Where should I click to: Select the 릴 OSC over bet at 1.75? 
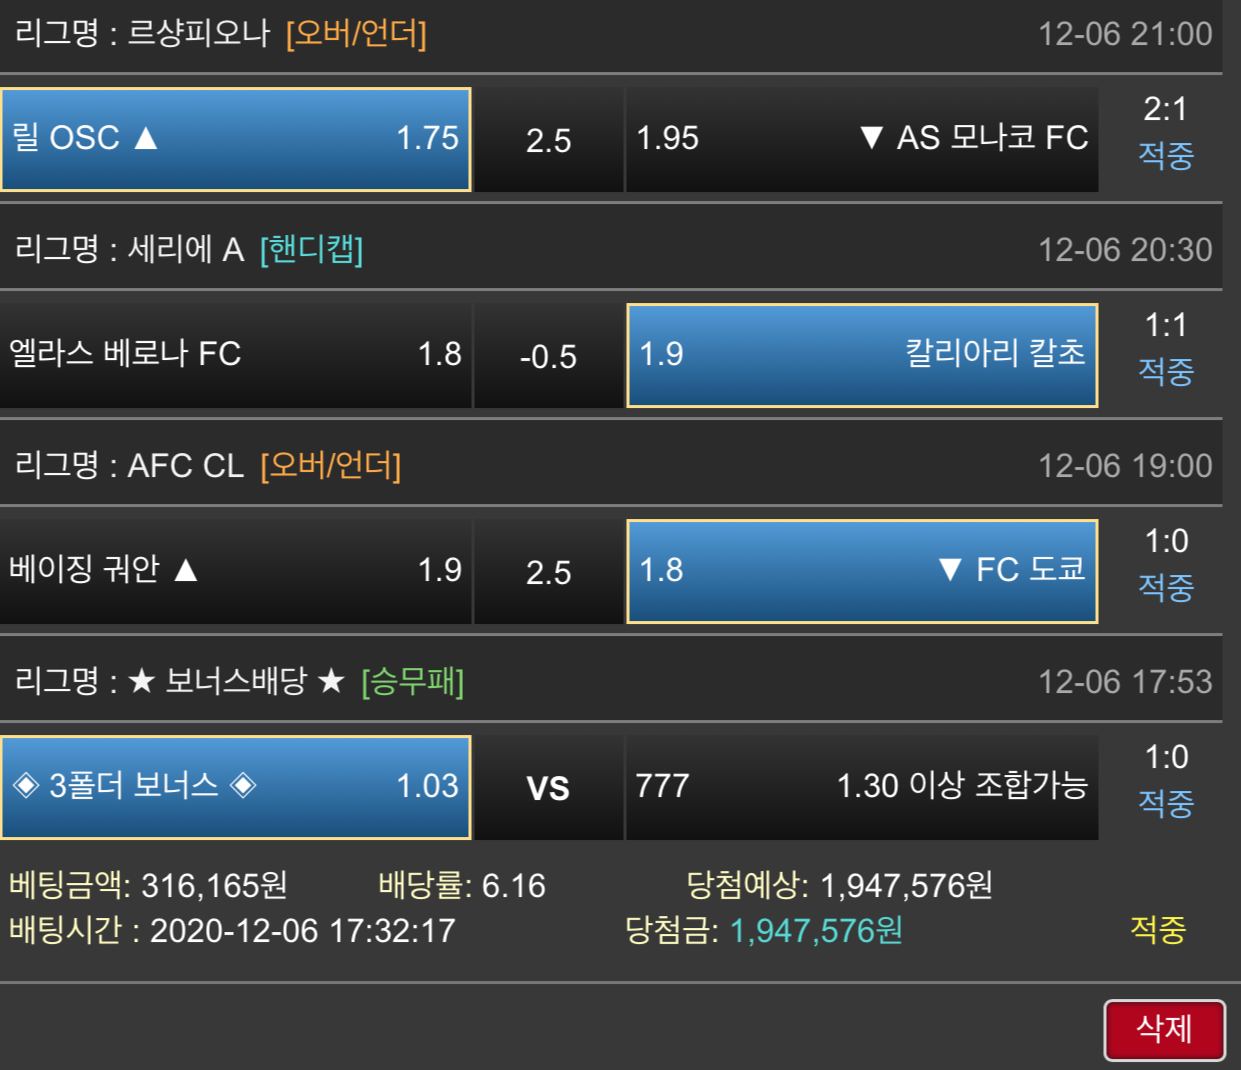coord(236,139)
